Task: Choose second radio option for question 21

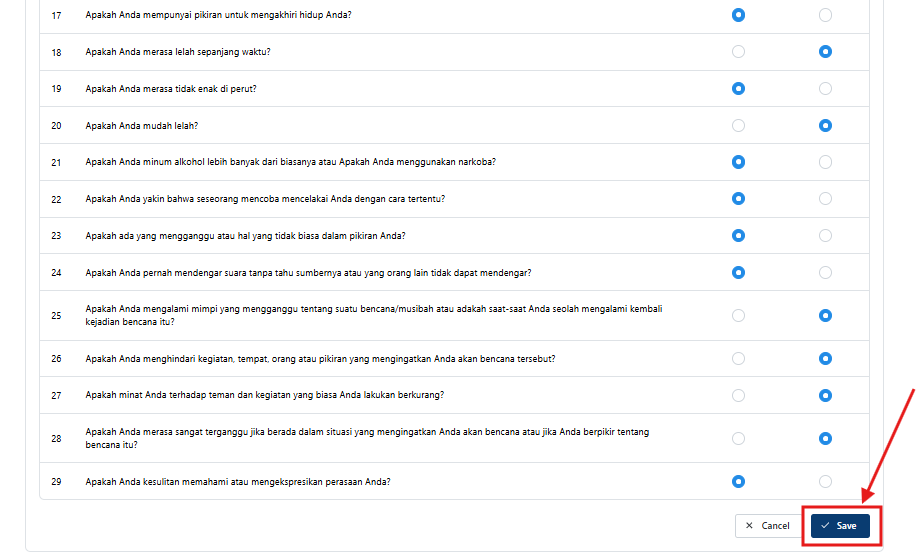Action: [x=825, y=162]
